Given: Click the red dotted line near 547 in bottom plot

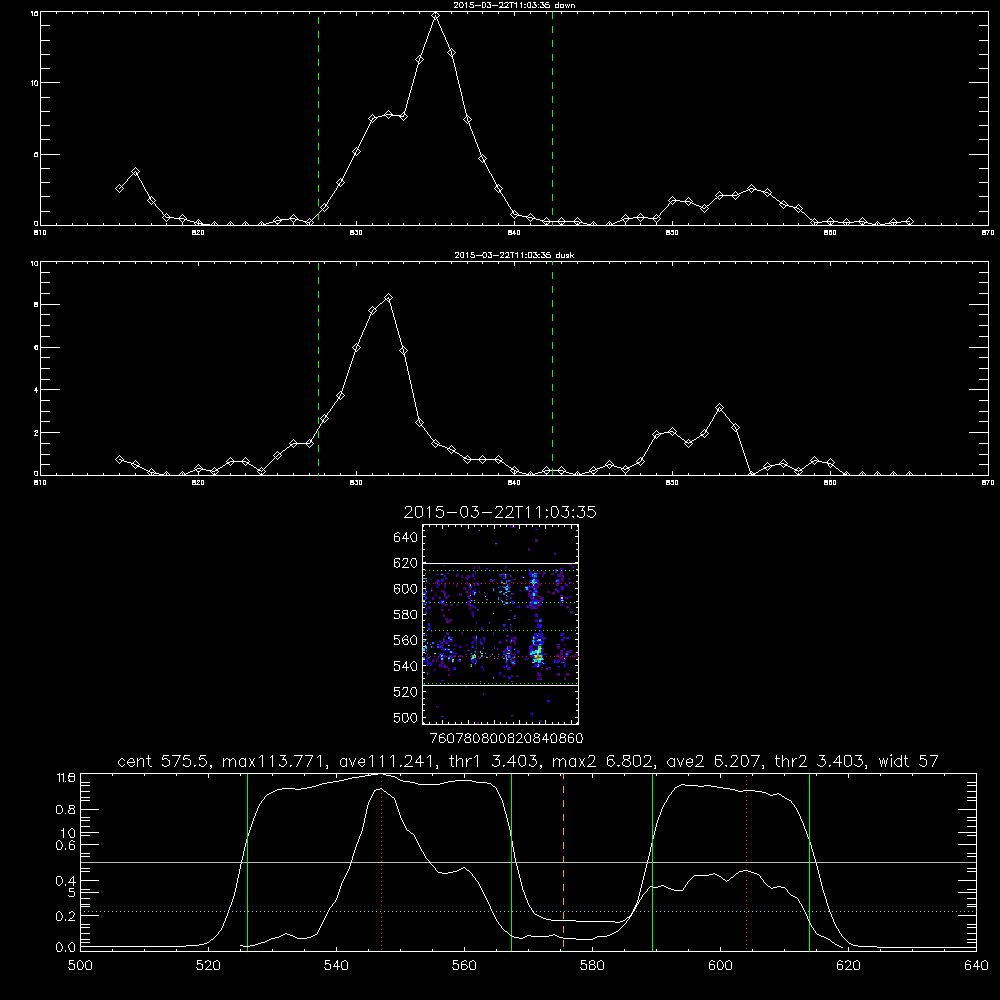Looking at the screenshot, I should point(381,861).
